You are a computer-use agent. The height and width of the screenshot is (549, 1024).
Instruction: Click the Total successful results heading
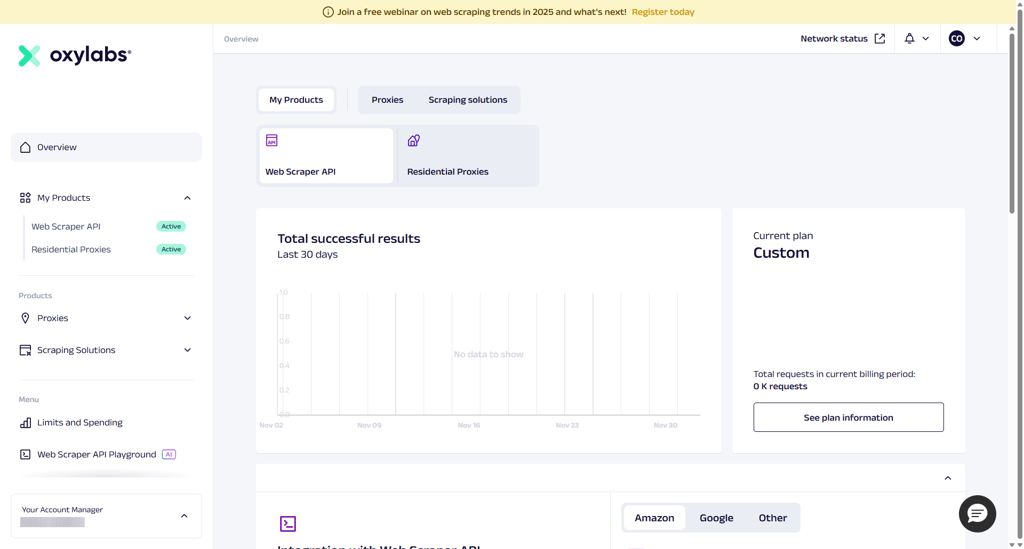click(x=349, y=239)
